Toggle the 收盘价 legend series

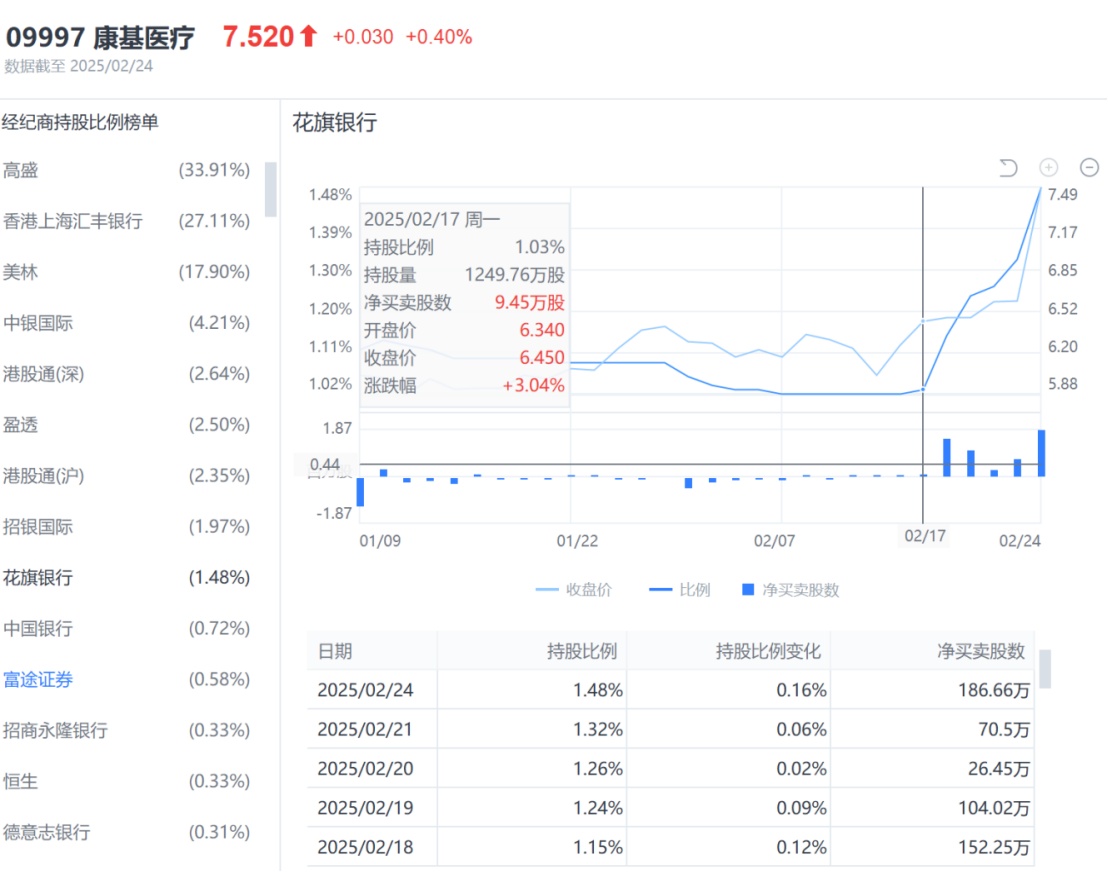click(x=575, y=590)
